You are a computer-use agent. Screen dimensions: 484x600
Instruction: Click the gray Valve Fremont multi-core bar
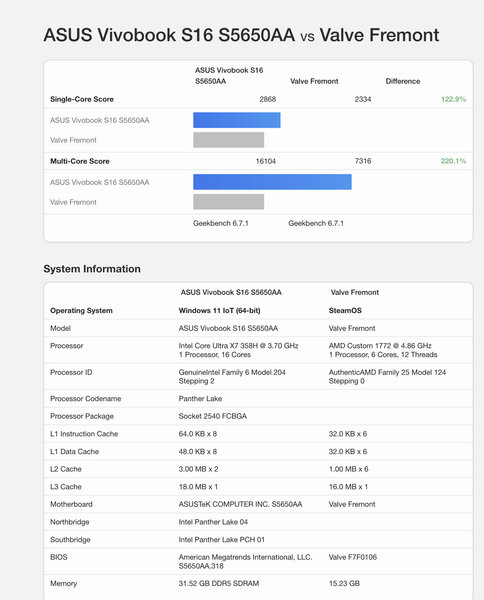point(228,202)
